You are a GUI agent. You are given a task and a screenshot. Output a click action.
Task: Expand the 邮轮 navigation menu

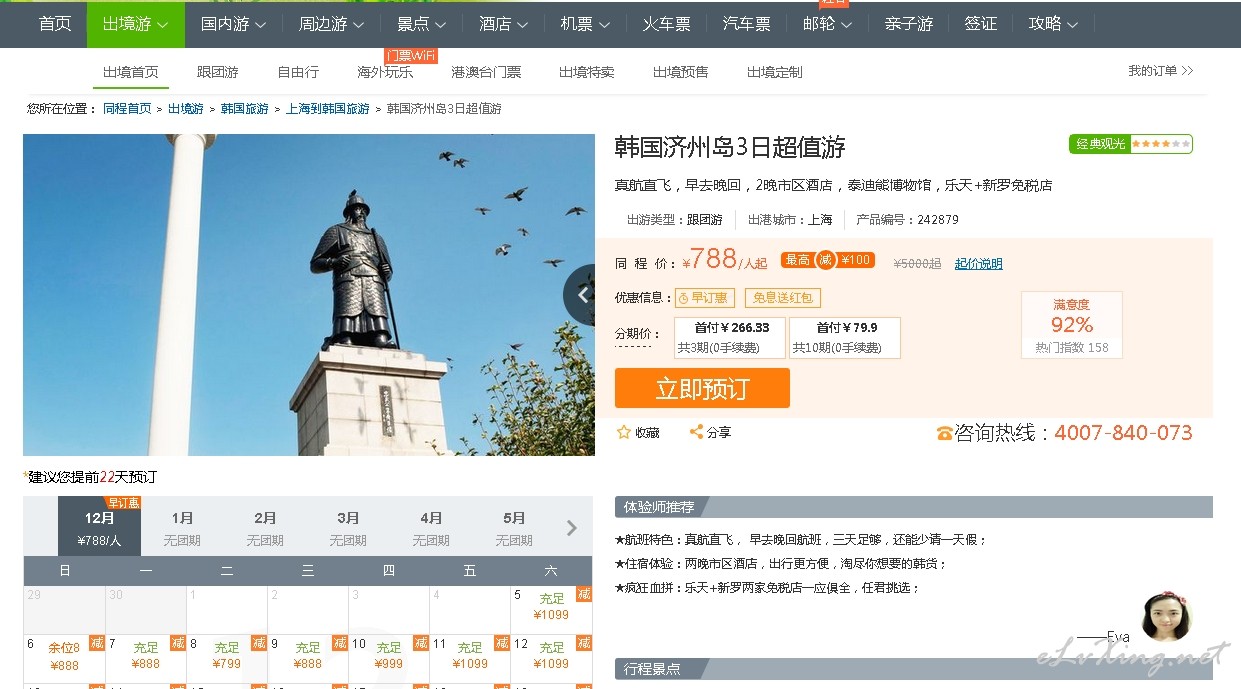tap(828, 24)
